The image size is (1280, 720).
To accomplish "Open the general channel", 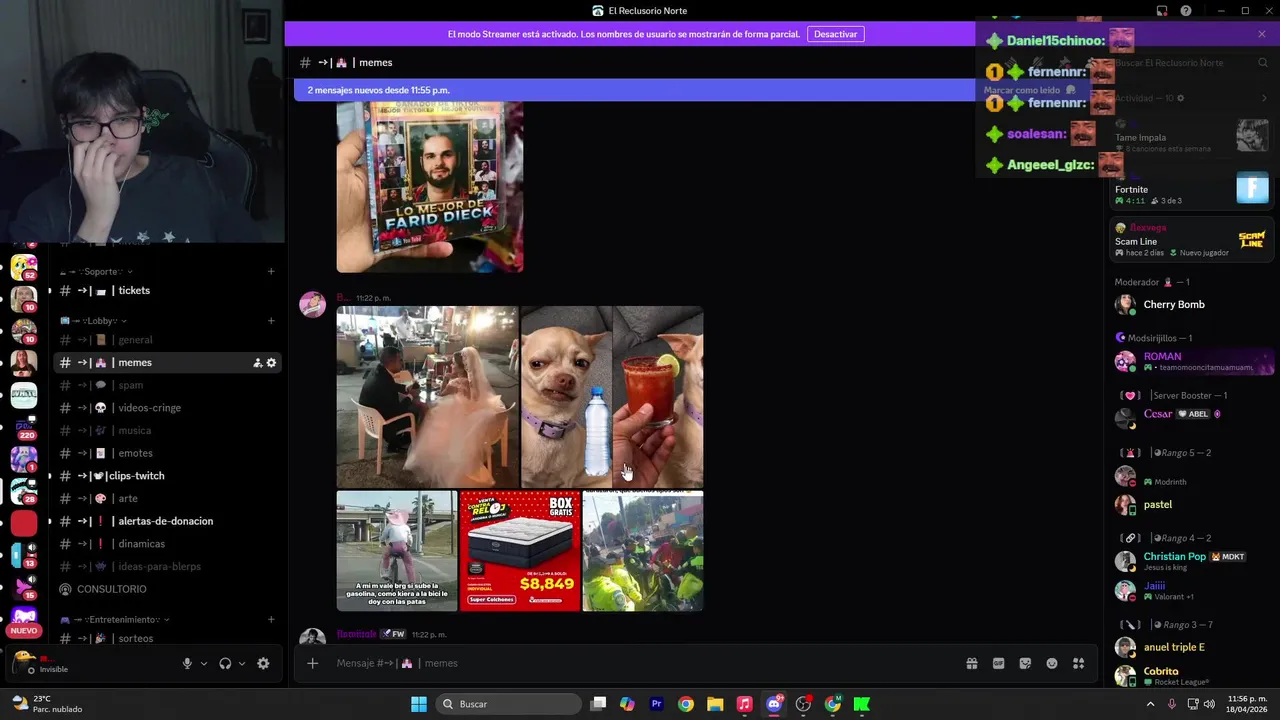I will coord(168,340).
